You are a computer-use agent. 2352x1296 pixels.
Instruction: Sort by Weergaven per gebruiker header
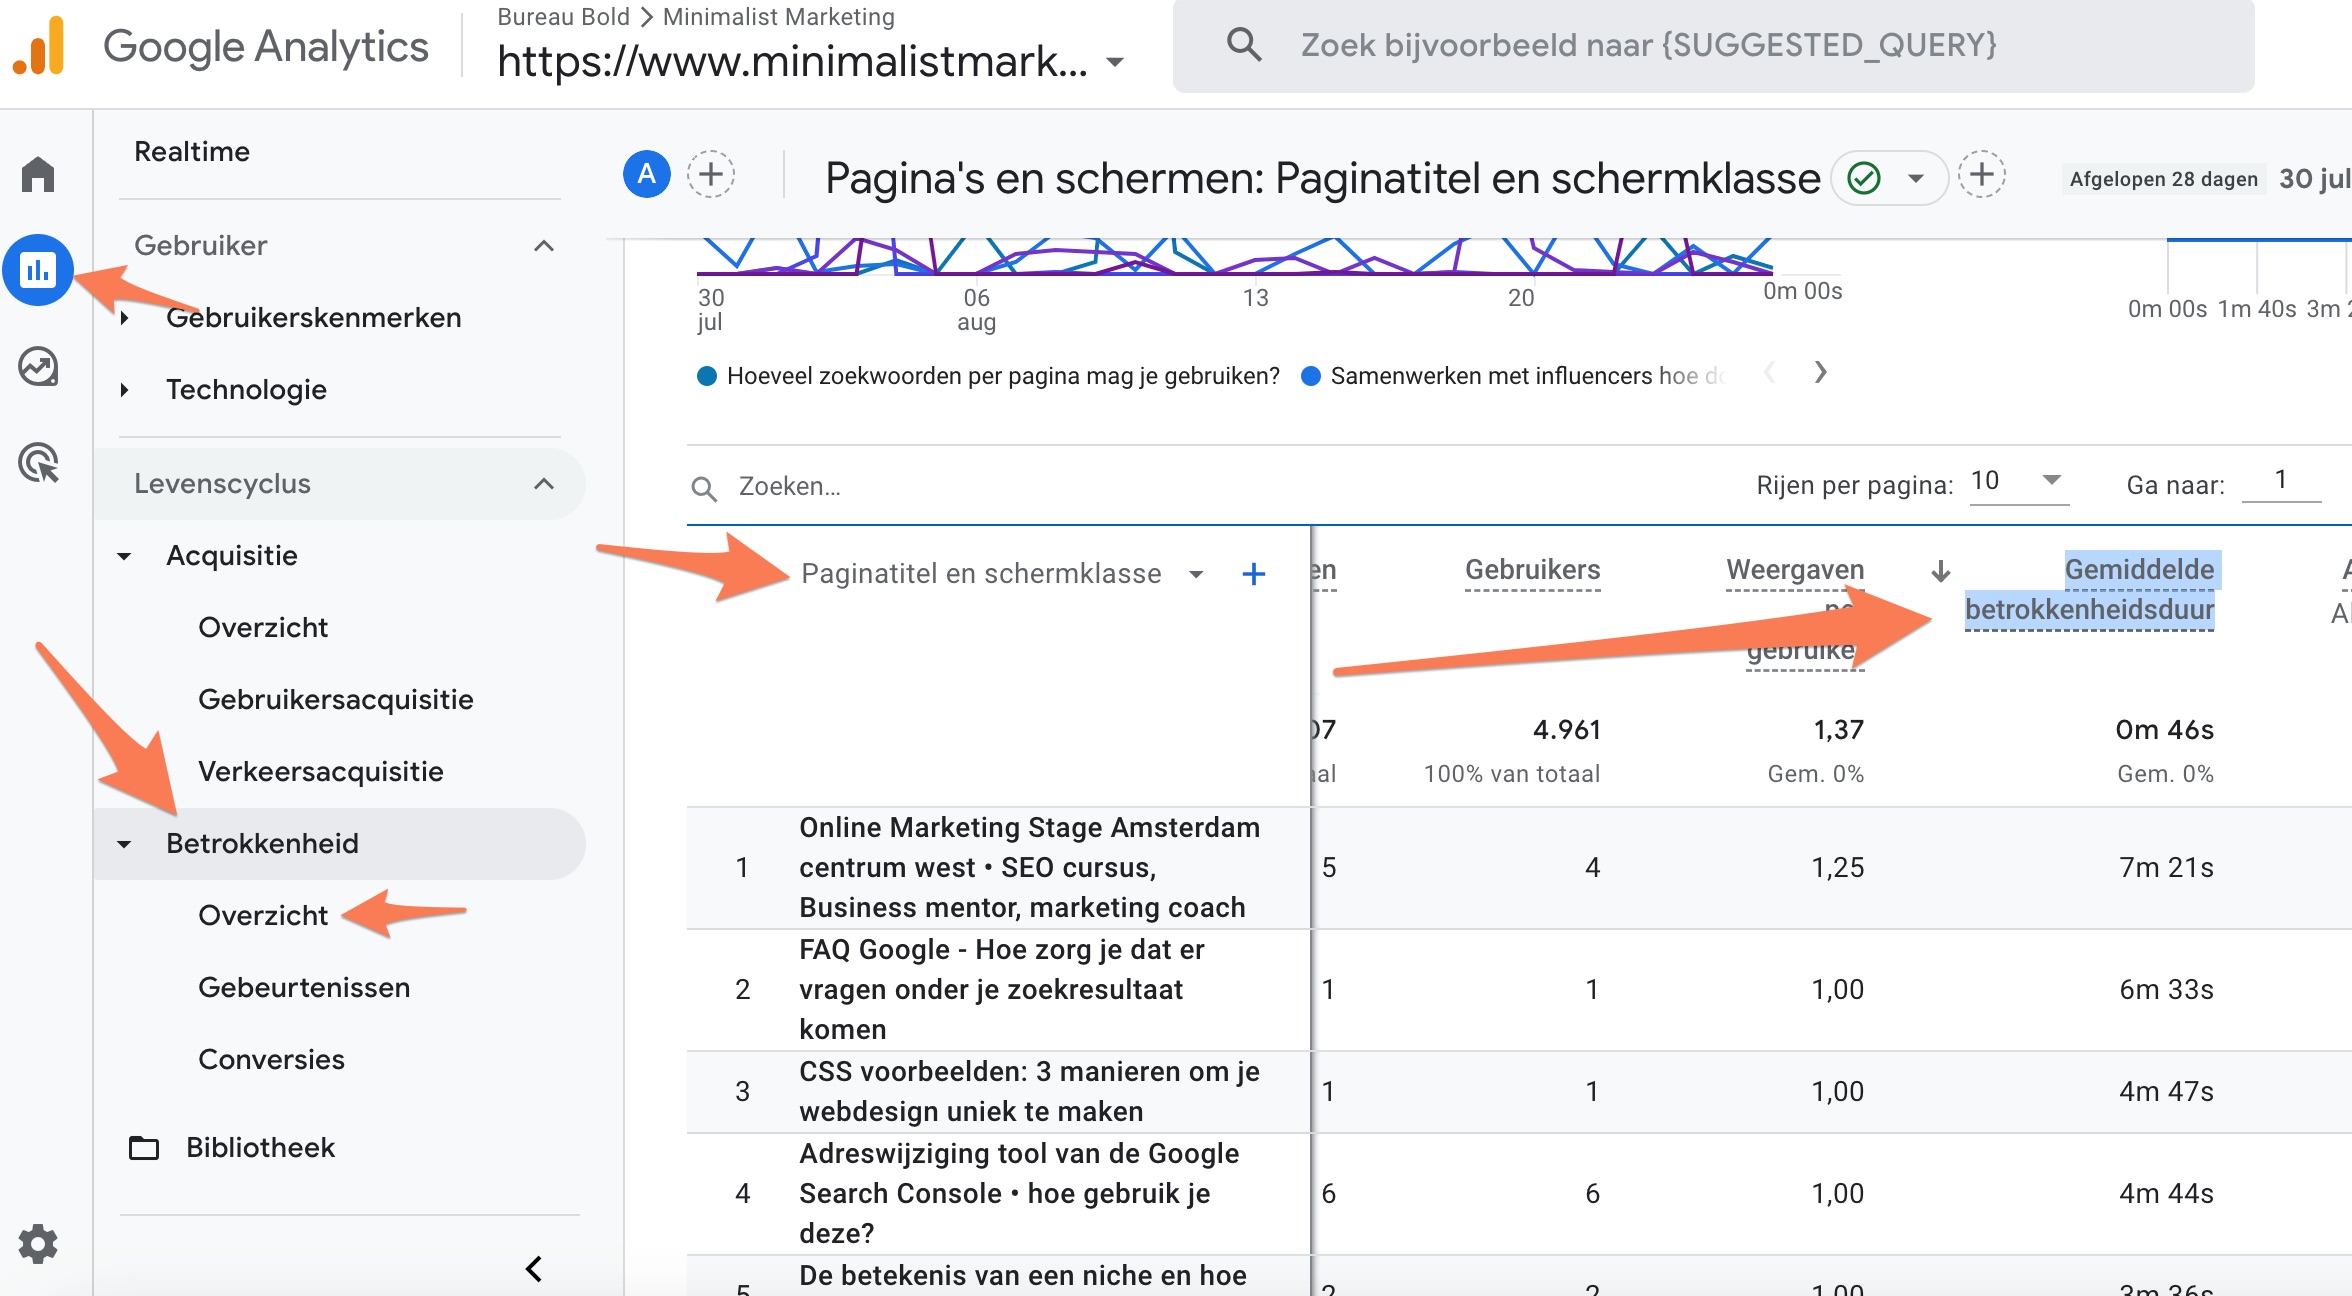(1795, 609)
